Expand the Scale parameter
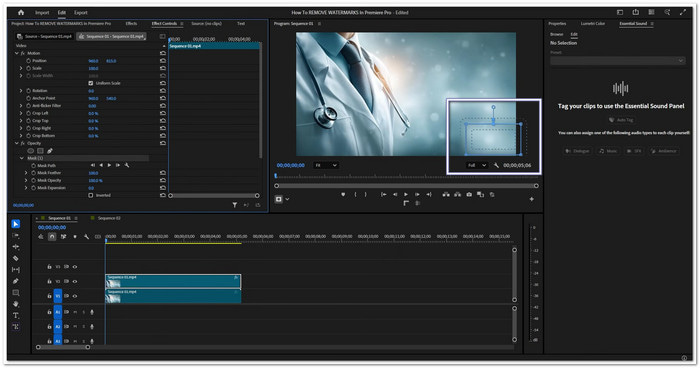Viewport: 700px width, 368px height. click(21, 68)
